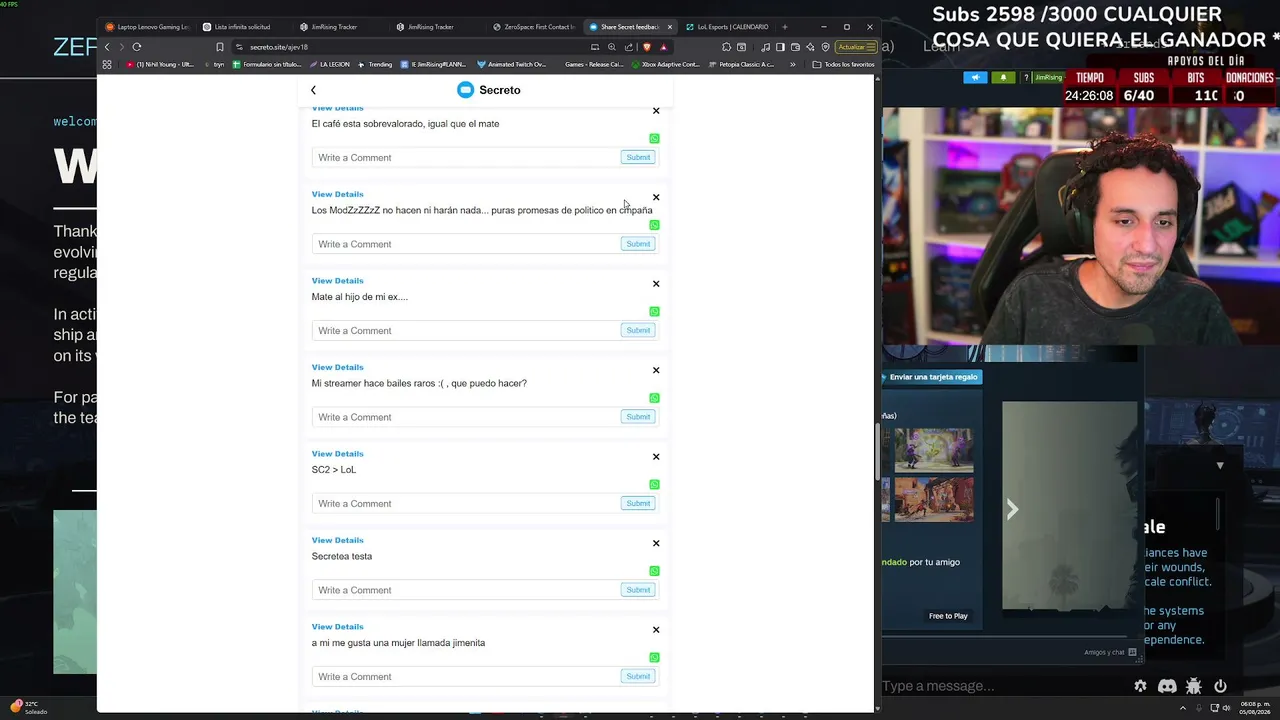This screenshot has width=1280, height=720.
Task: Share the 'SC2 > LoL' post on WhatsApp
Action: point(654,485)
